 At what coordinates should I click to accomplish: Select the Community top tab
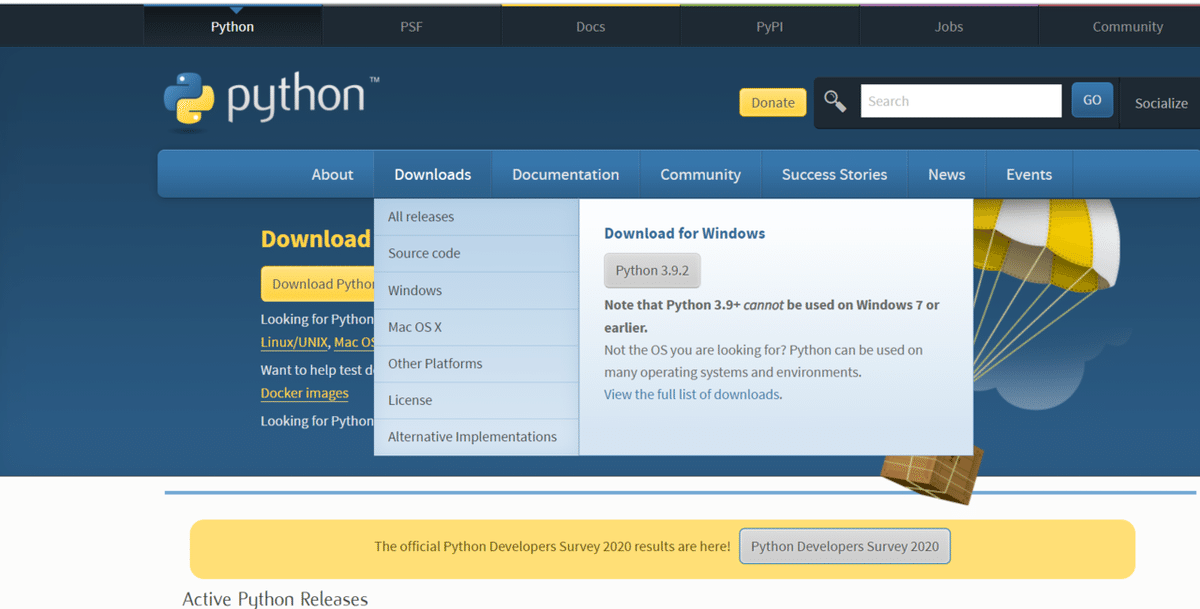click(1128, 27)
